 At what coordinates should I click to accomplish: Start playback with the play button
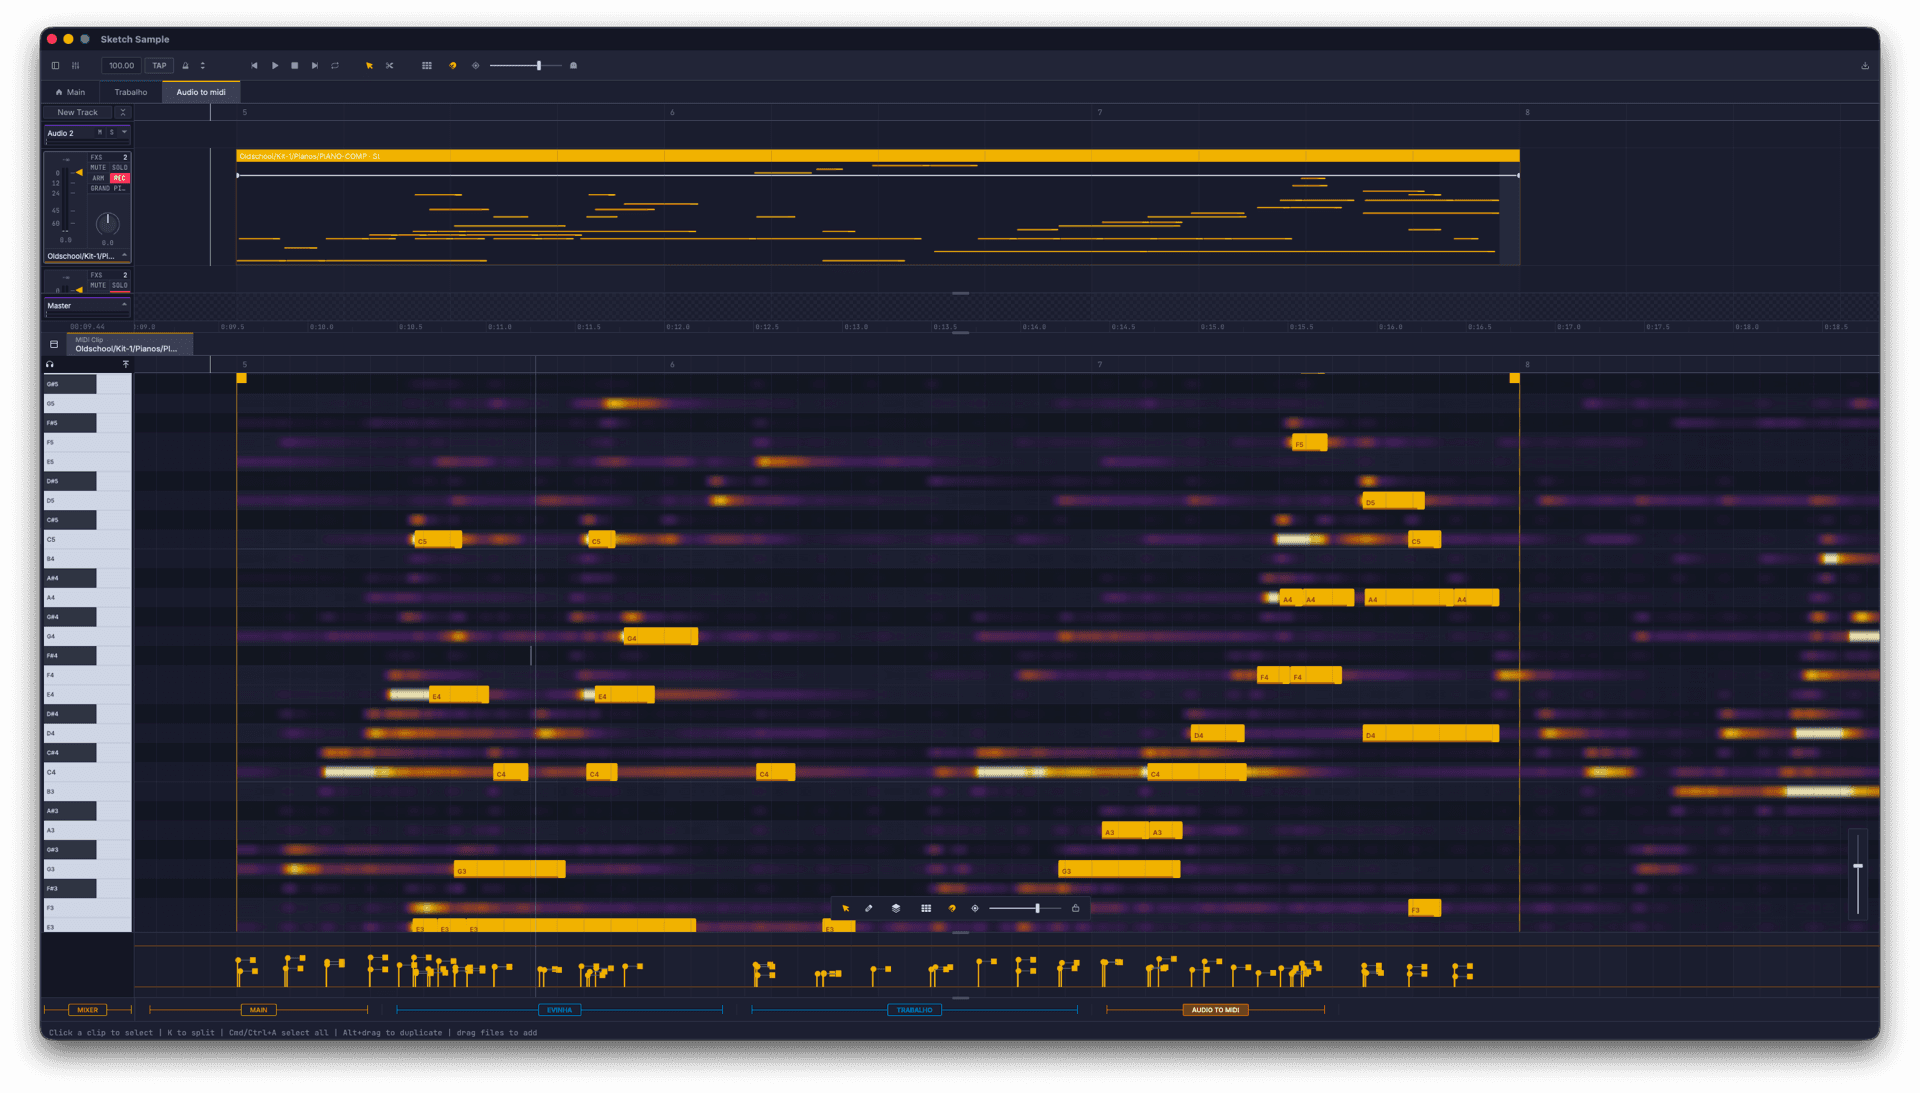pos(275,66)
